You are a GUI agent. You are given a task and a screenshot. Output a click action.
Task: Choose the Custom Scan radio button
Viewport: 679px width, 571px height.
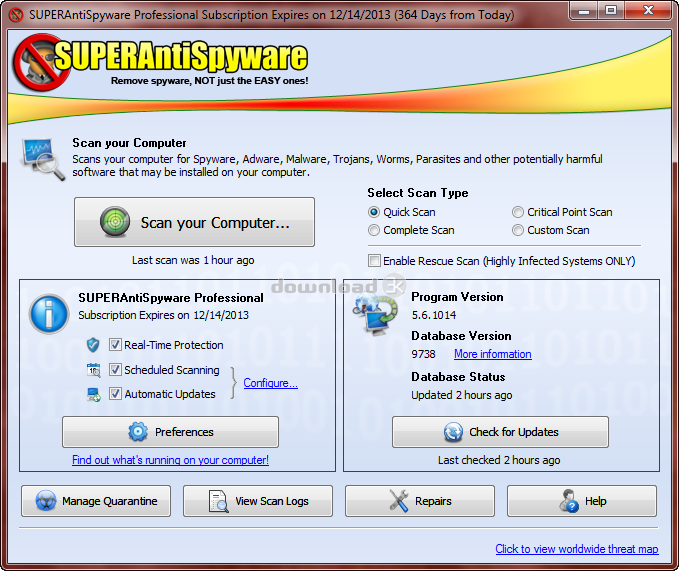tap(517, 230)
